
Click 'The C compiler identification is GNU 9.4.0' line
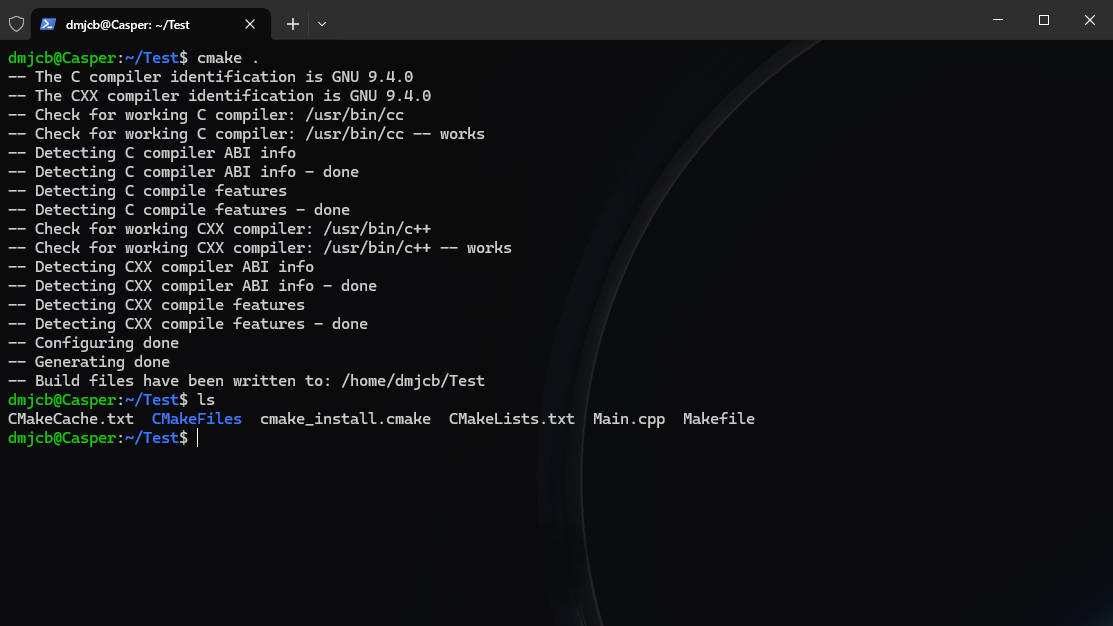pos(210,77)
